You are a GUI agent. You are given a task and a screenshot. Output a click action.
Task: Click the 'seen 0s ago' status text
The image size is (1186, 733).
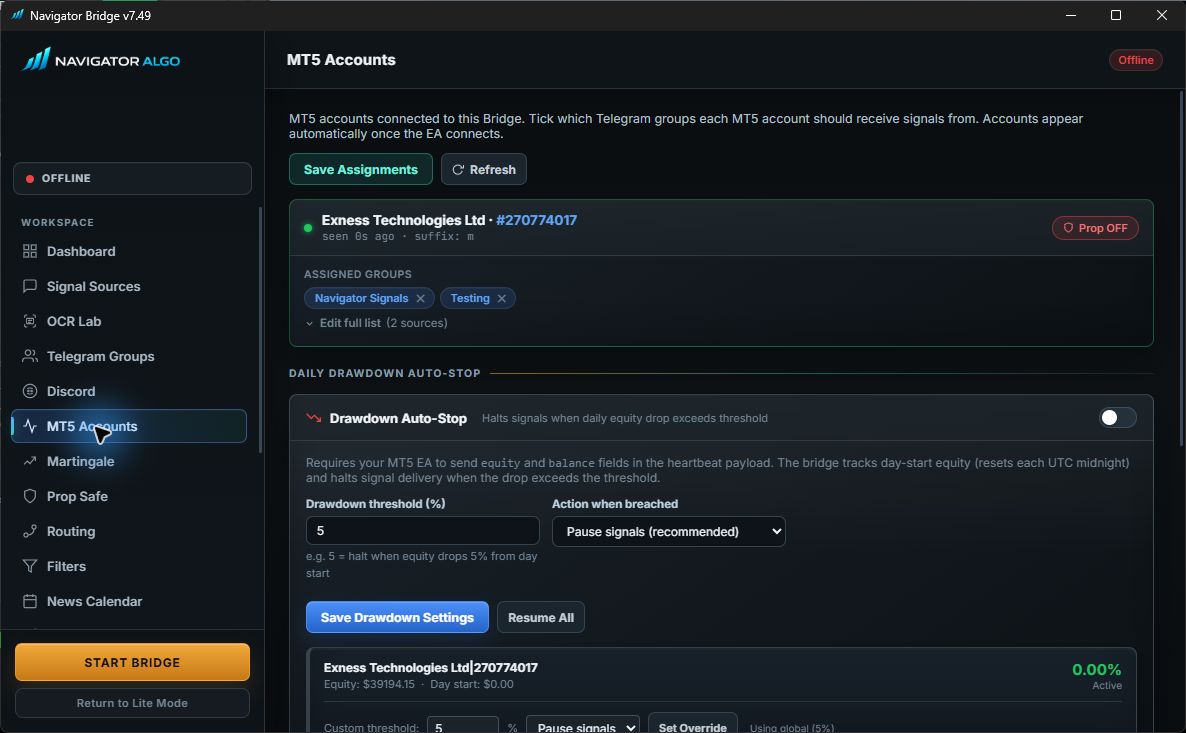pyautogui.click(x=358, y=236)
